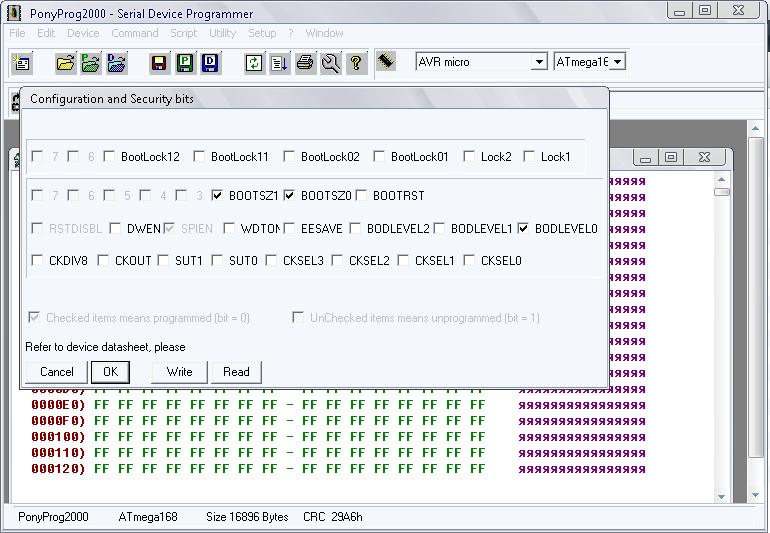This screenshot has height=533, width=770.
Task: Toggle the BODLEVEL0 checkbox
Action: click(x=524, y=229)
